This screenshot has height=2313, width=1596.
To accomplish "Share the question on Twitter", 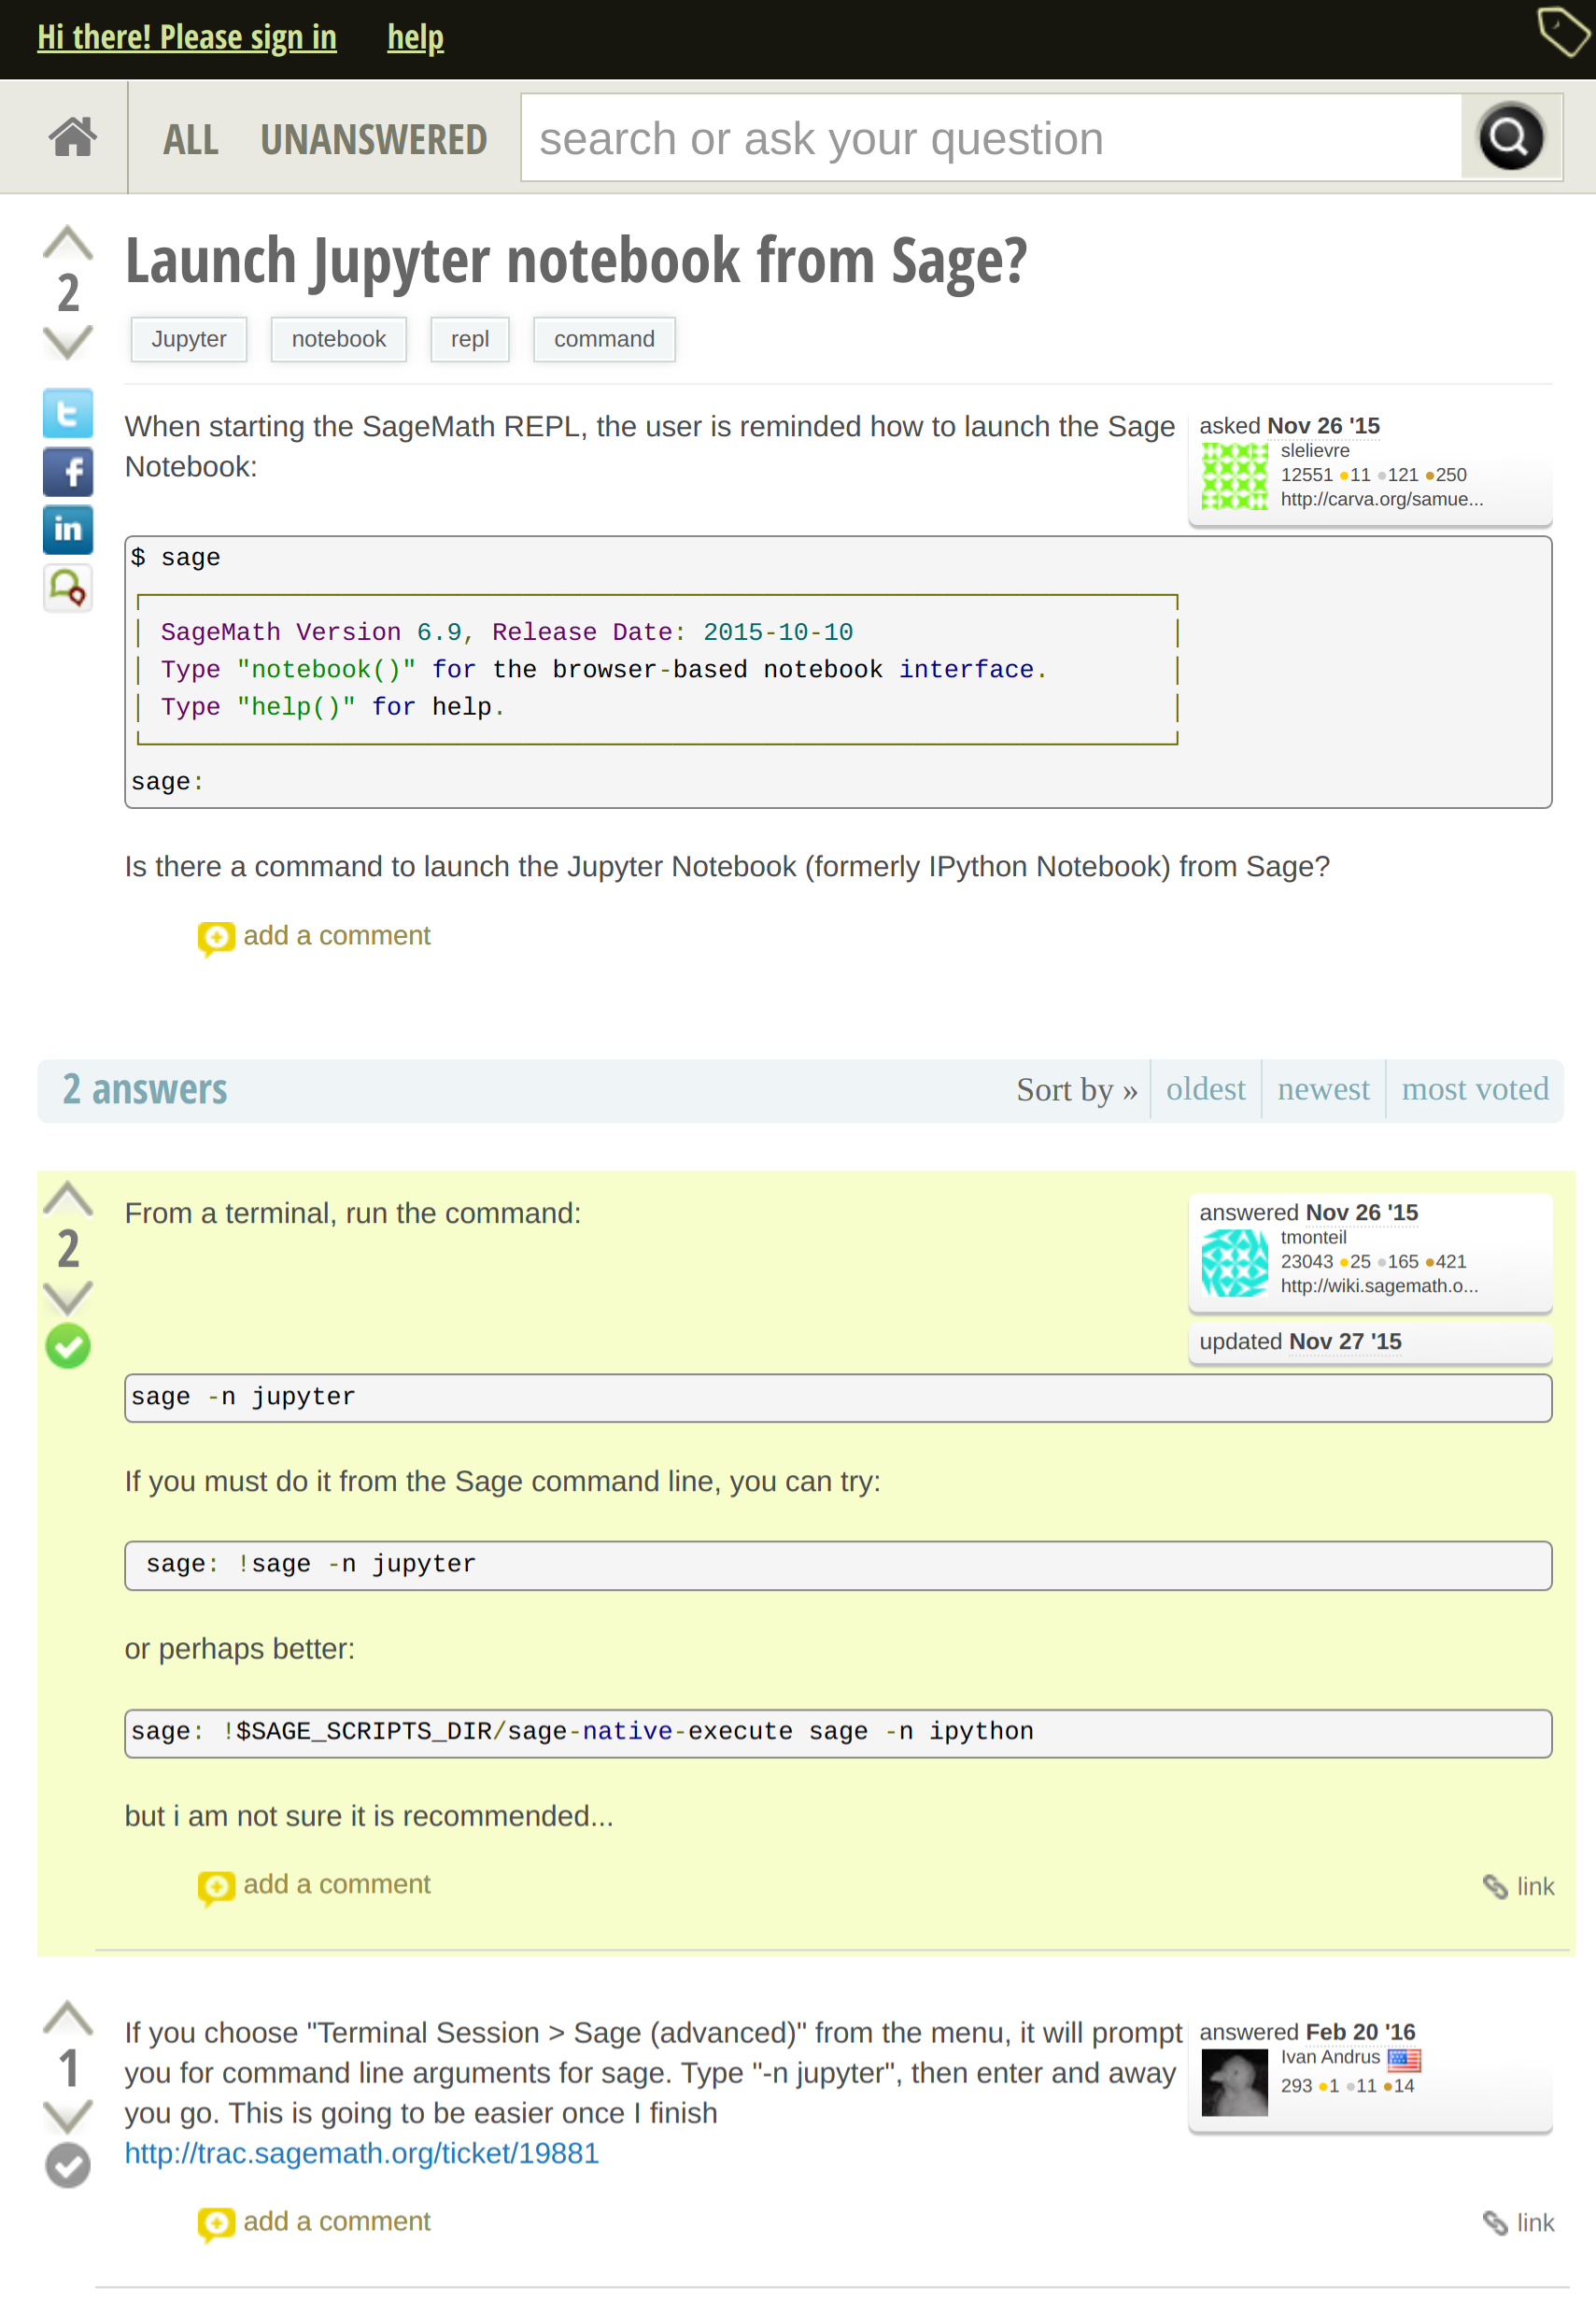I will click(67, 414).
